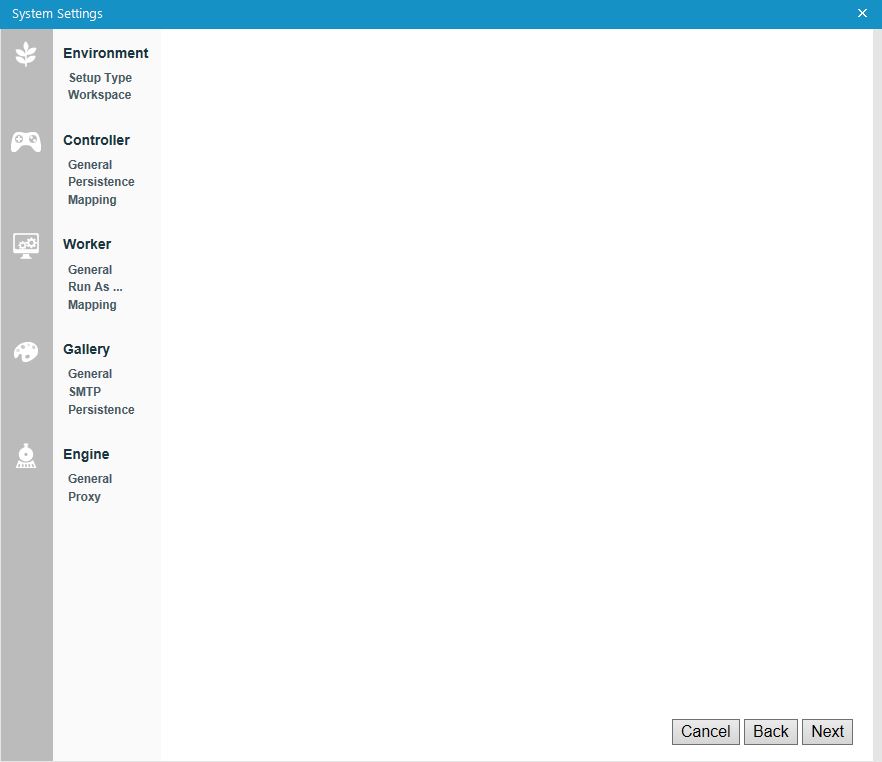Select General under the Controller section

(x=90, y=164)
